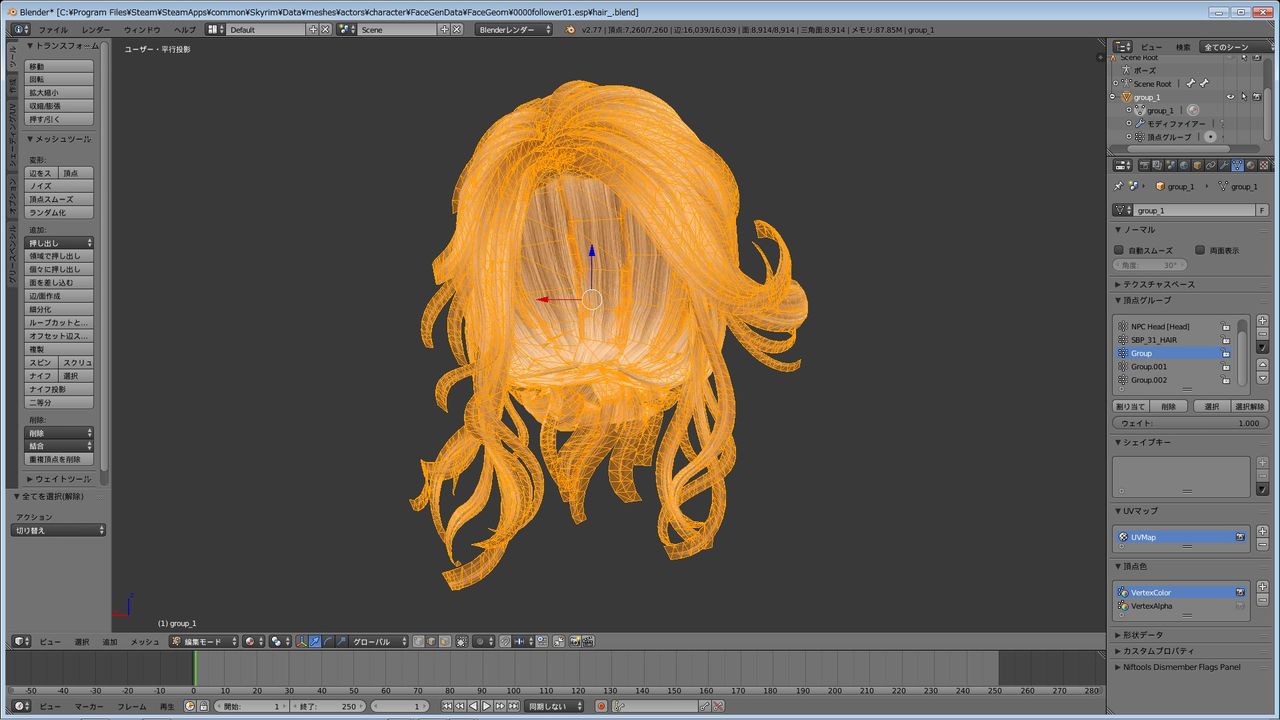Add a new UV map with plus

pos(1262,532)
